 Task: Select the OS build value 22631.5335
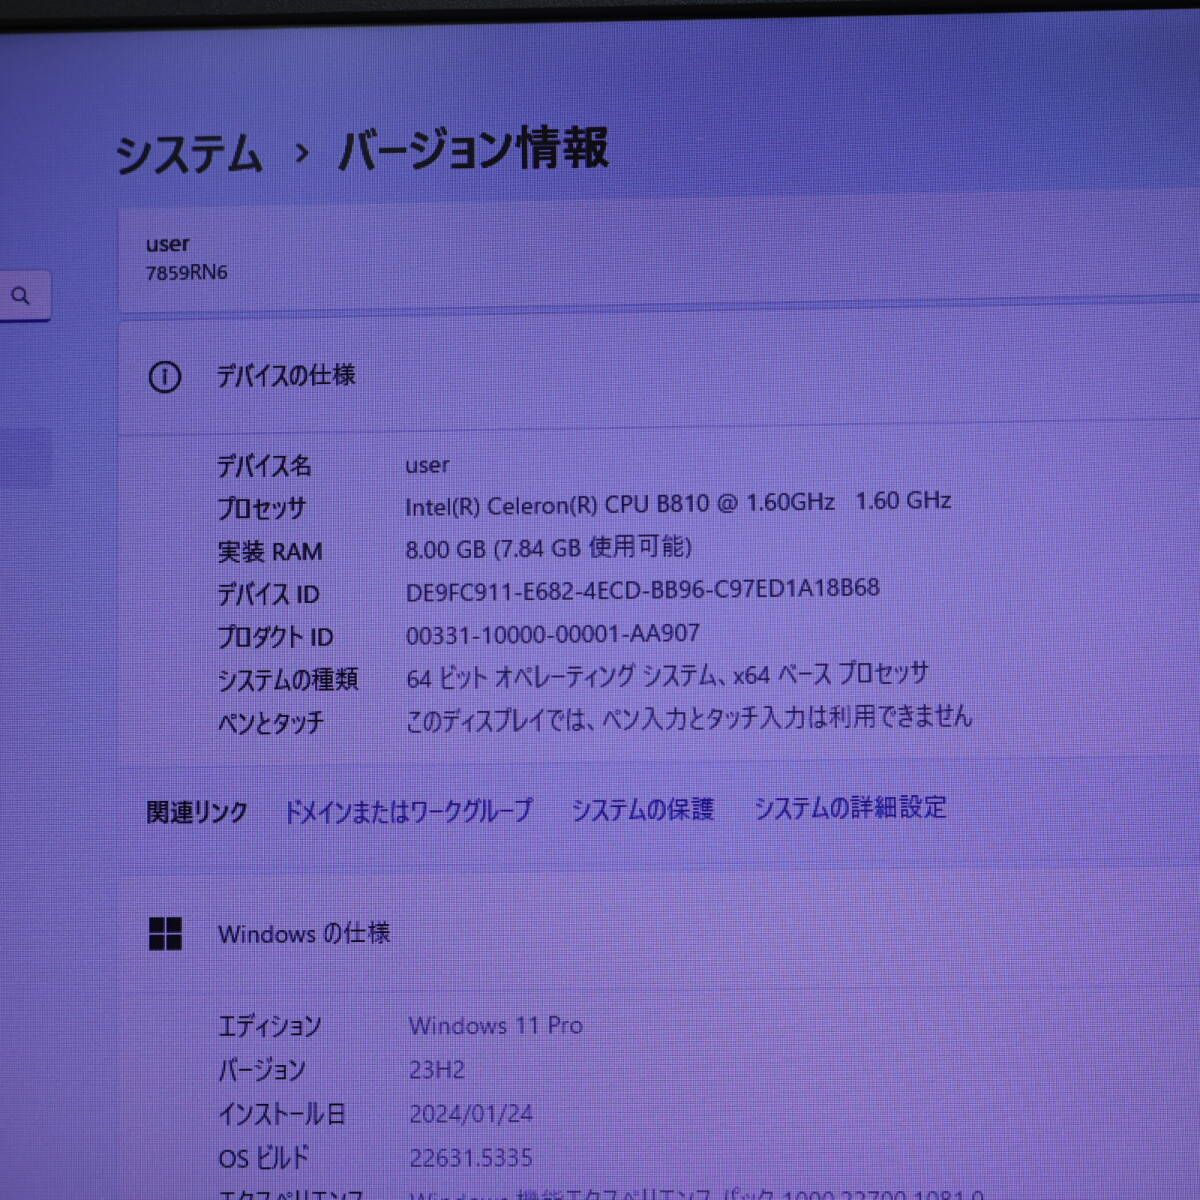(x=471, y=1158)
